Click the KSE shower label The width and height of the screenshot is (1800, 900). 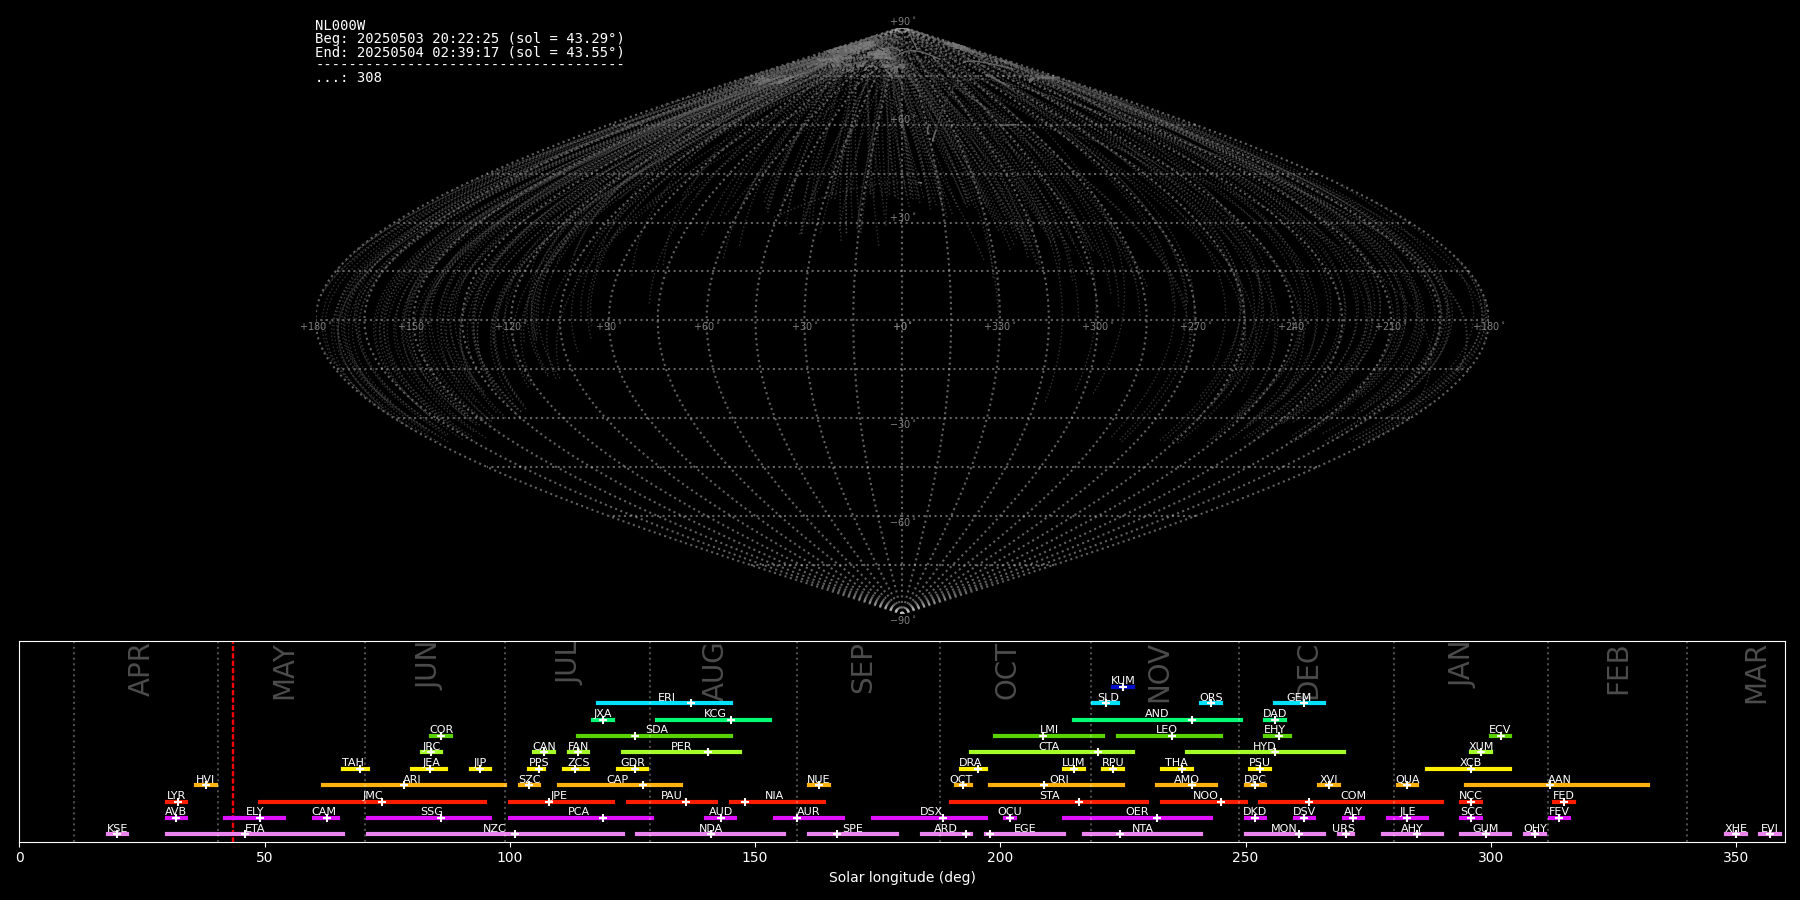coord(117,828)
